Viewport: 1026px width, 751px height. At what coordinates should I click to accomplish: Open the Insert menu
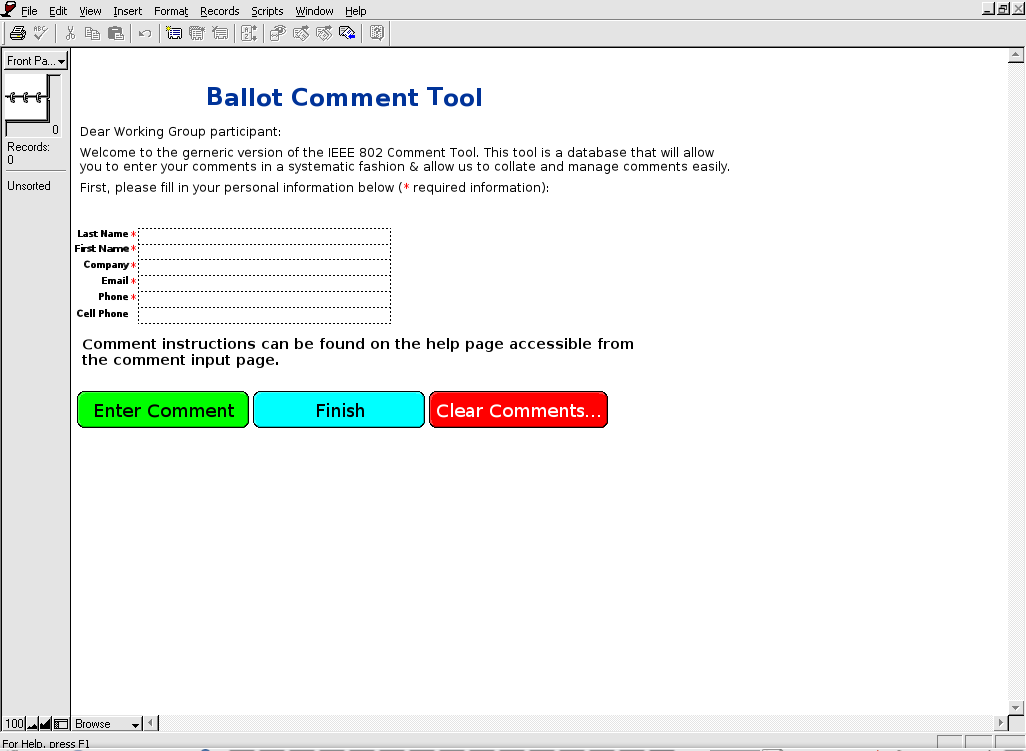(x=128, y=11)
